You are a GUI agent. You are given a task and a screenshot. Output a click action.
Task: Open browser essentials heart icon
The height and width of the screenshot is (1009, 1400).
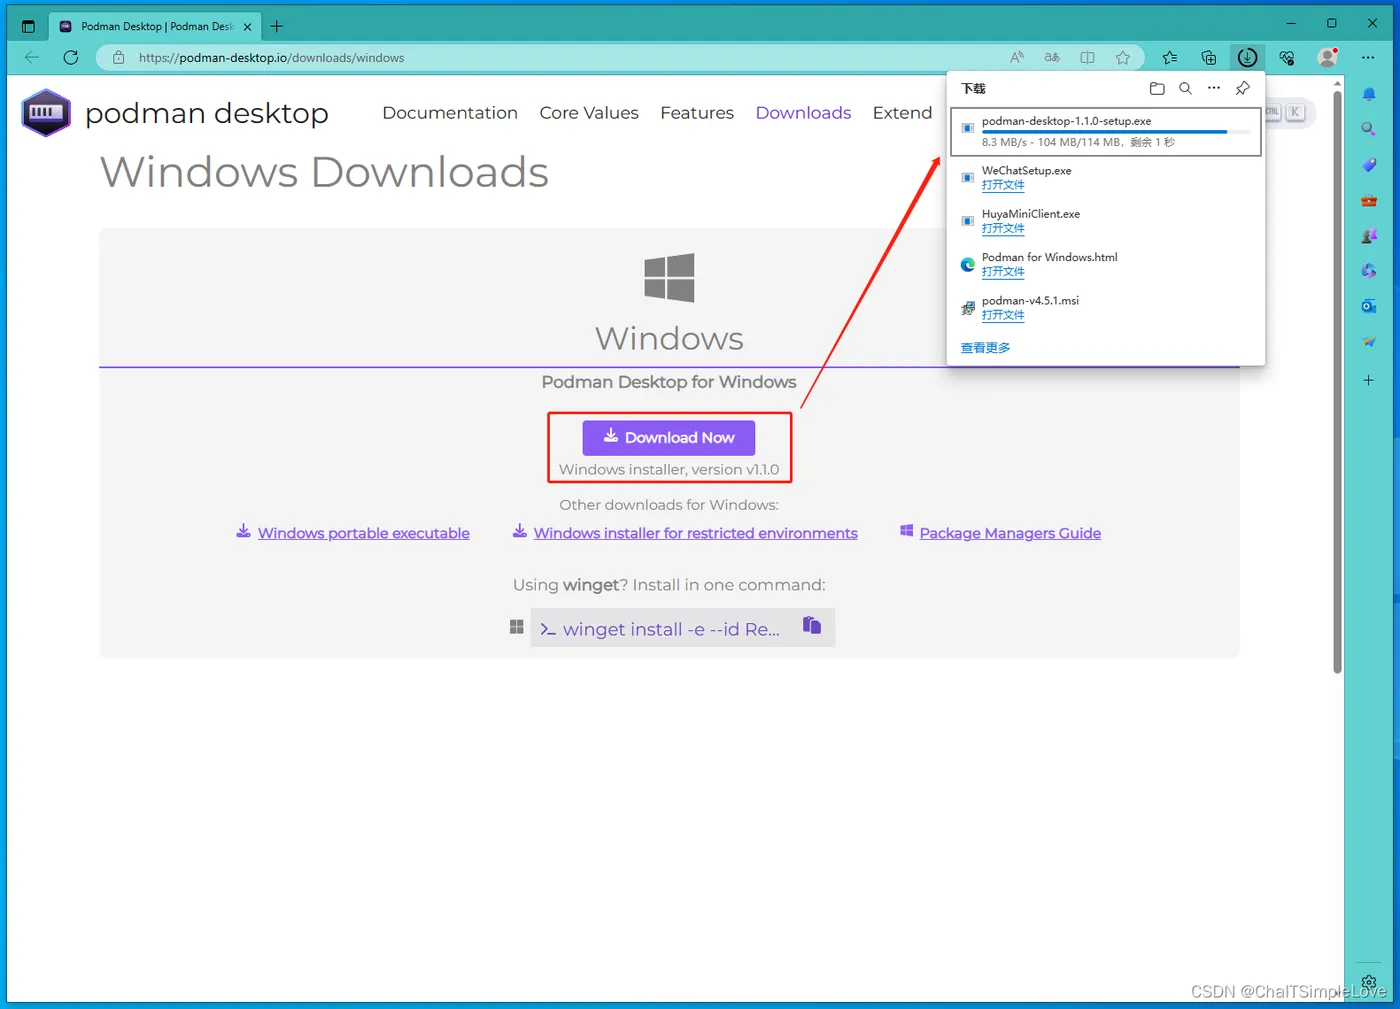1287,58
